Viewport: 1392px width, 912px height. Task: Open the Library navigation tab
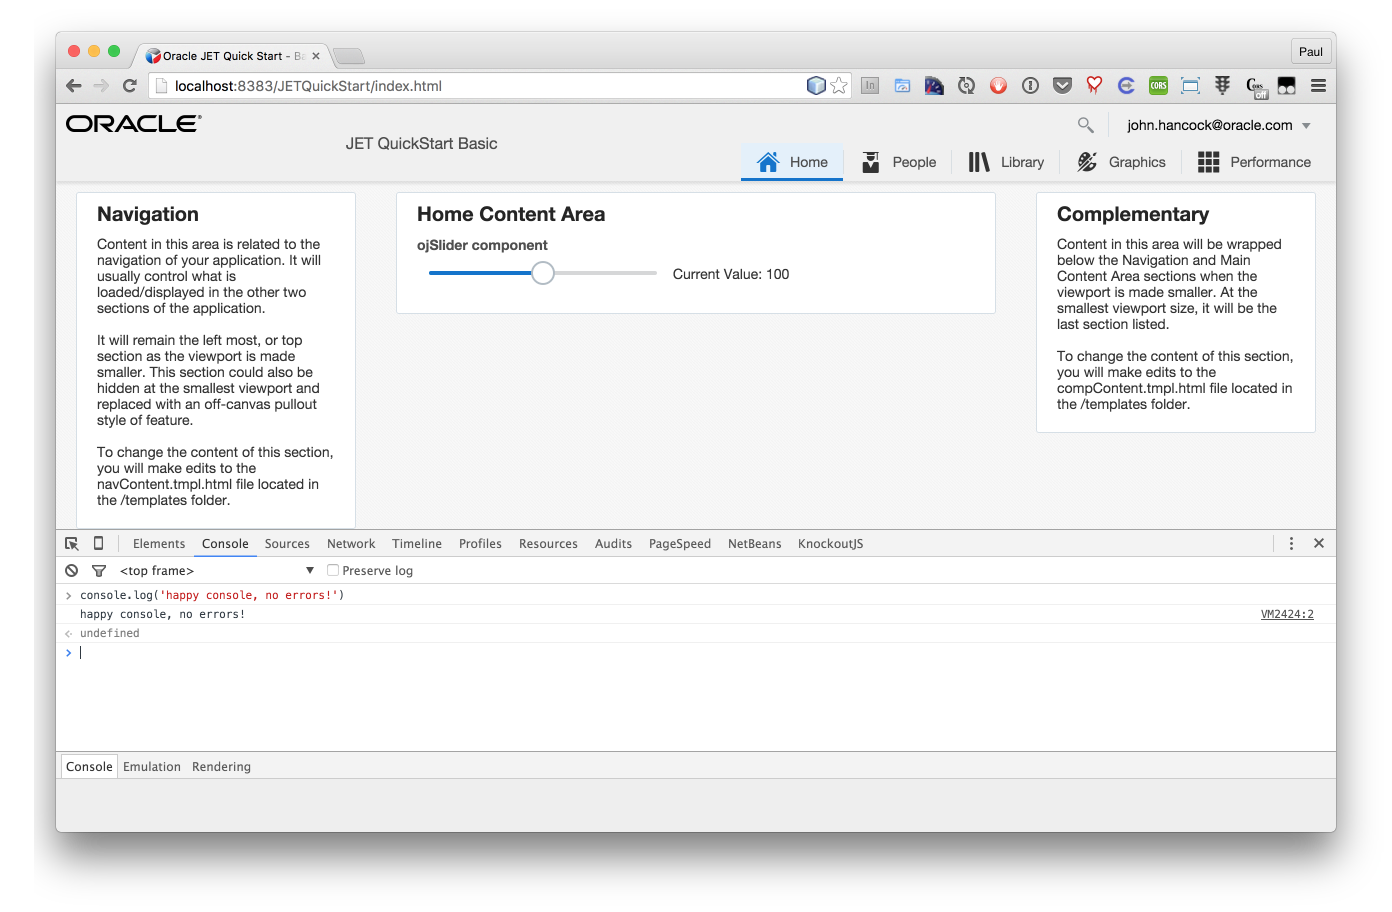tap(1006, 162)
